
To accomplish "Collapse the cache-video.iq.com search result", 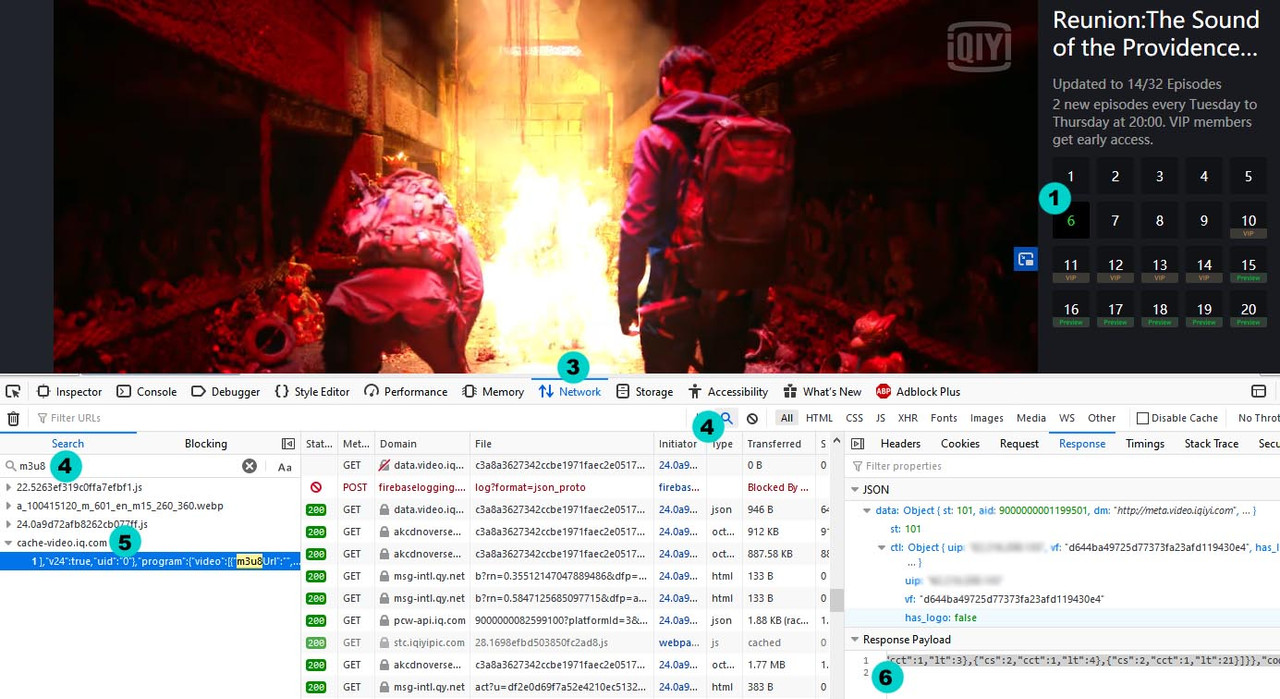I will (x=9, y=543).
